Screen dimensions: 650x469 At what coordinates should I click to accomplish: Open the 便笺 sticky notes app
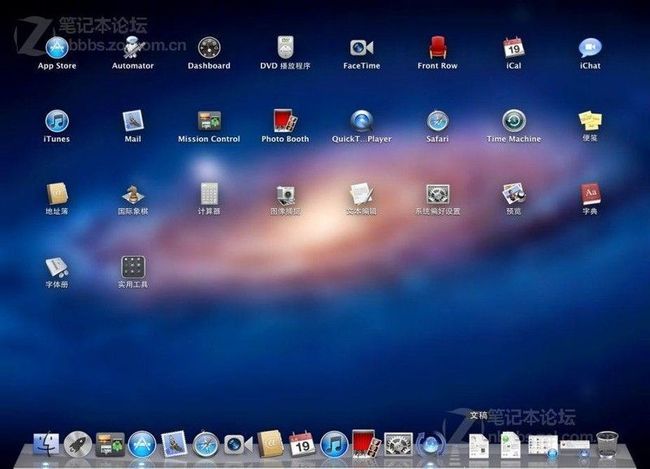click(590, 121)
